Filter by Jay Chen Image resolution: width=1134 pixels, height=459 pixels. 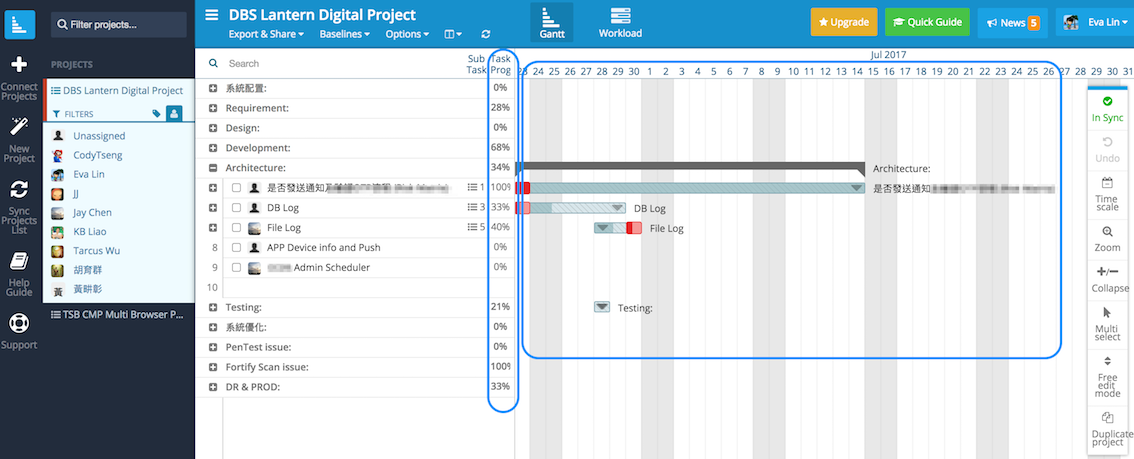coord(93,213)
